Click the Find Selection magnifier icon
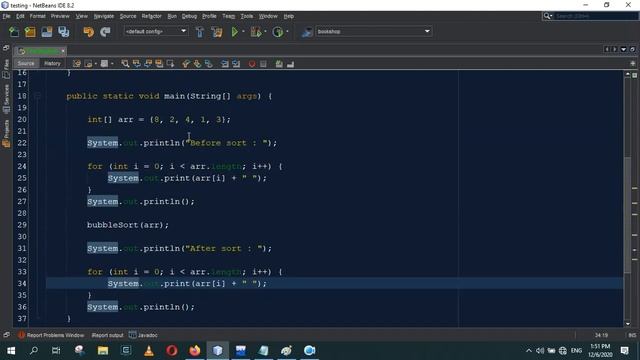 (125, 64)
